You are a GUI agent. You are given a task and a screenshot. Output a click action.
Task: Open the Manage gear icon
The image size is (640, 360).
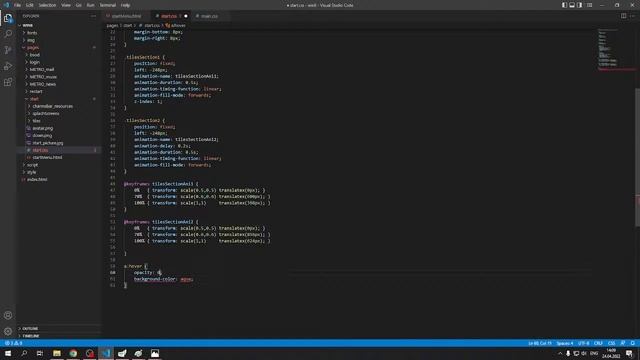point(8,331)
